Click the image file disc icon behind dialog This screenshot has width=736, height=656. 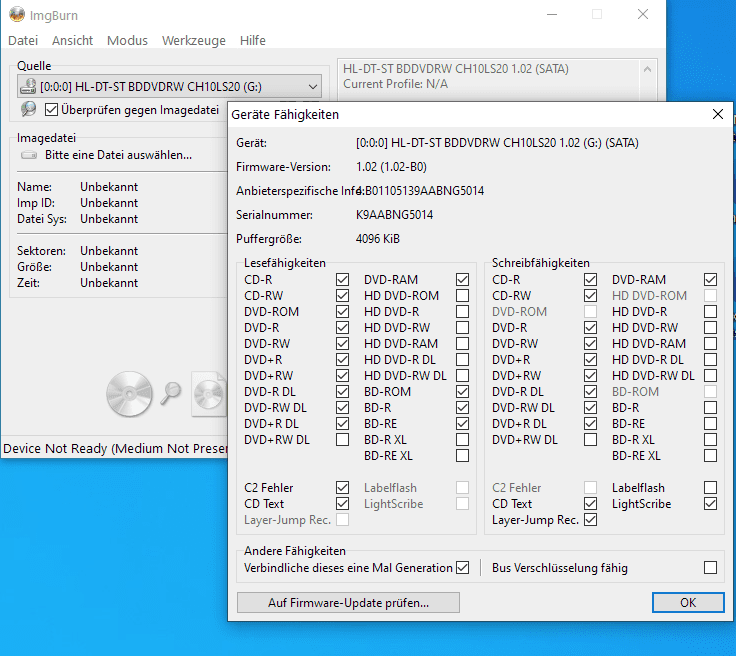pos(209,394)
